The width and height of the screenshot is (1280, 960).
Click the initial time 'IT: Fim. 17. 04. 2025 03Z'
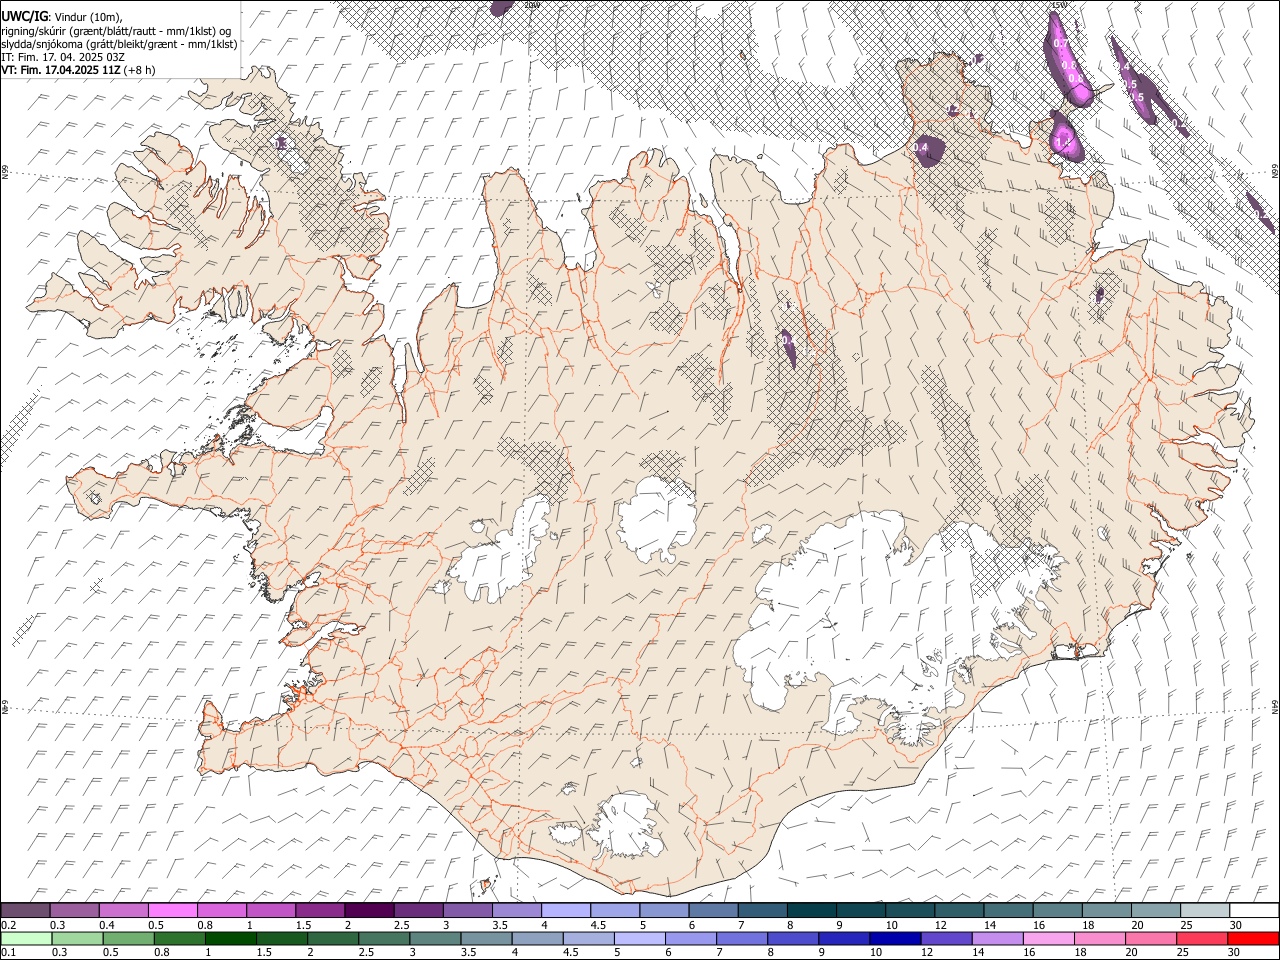62,57
